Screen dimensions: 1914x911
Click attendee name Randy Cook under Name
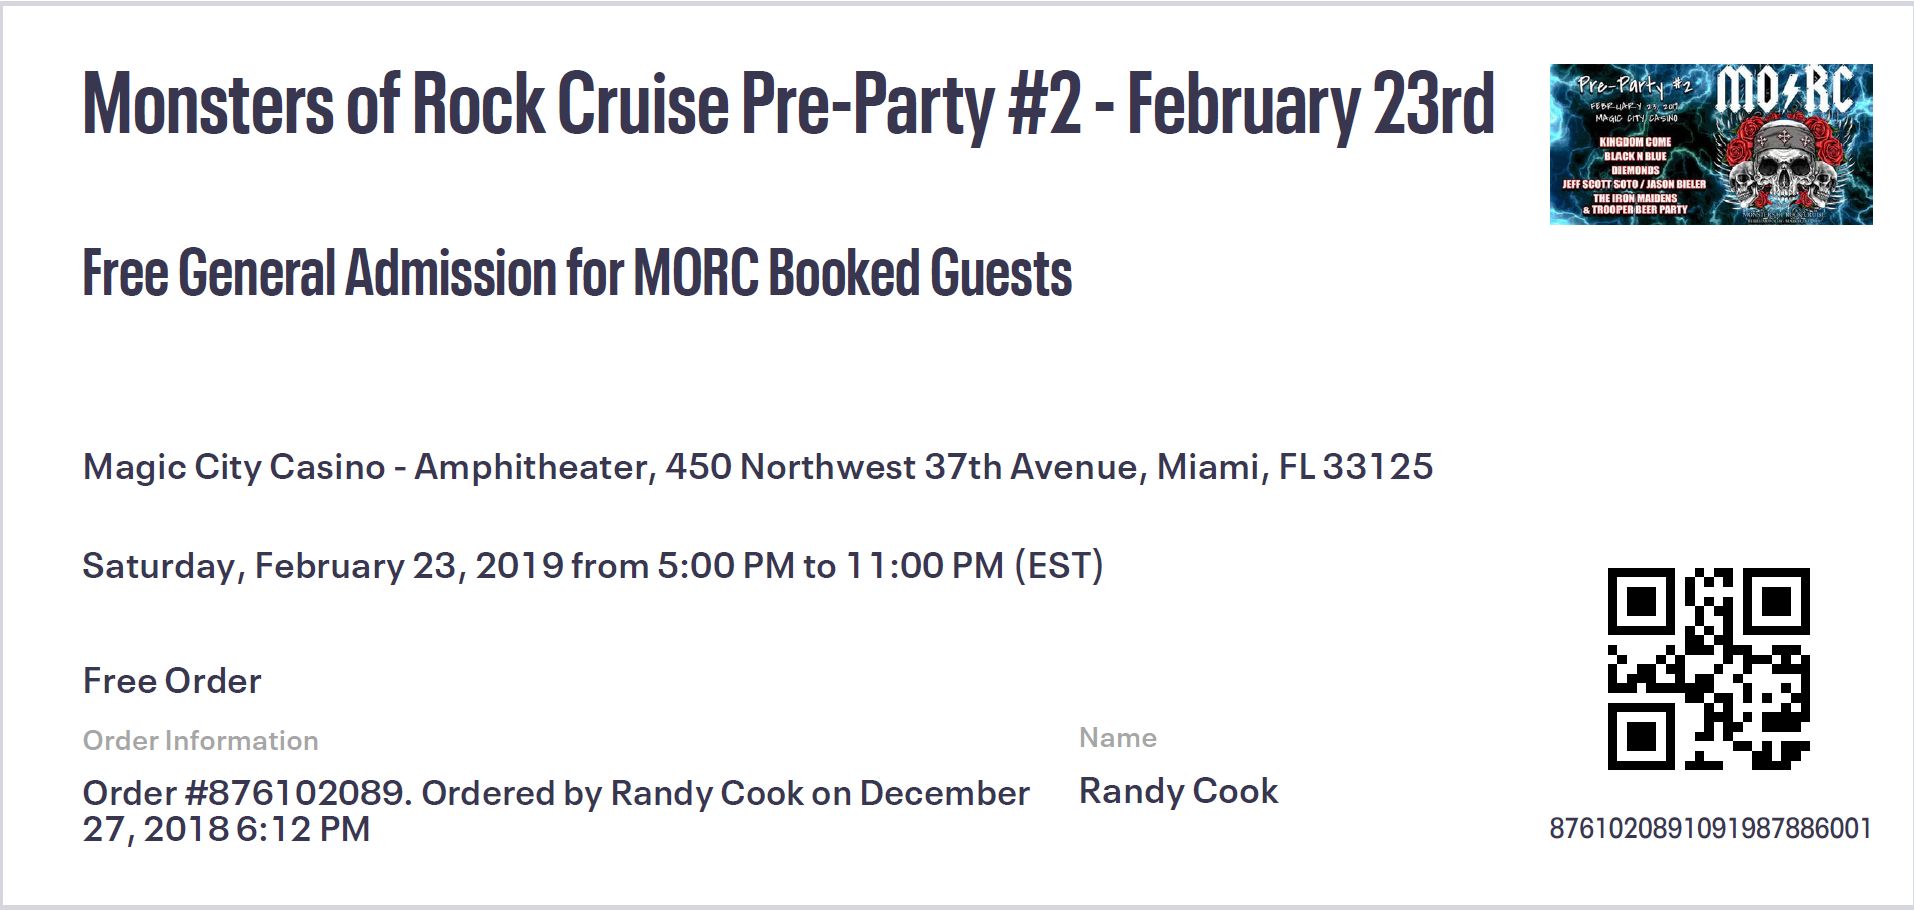point(1178,791)
